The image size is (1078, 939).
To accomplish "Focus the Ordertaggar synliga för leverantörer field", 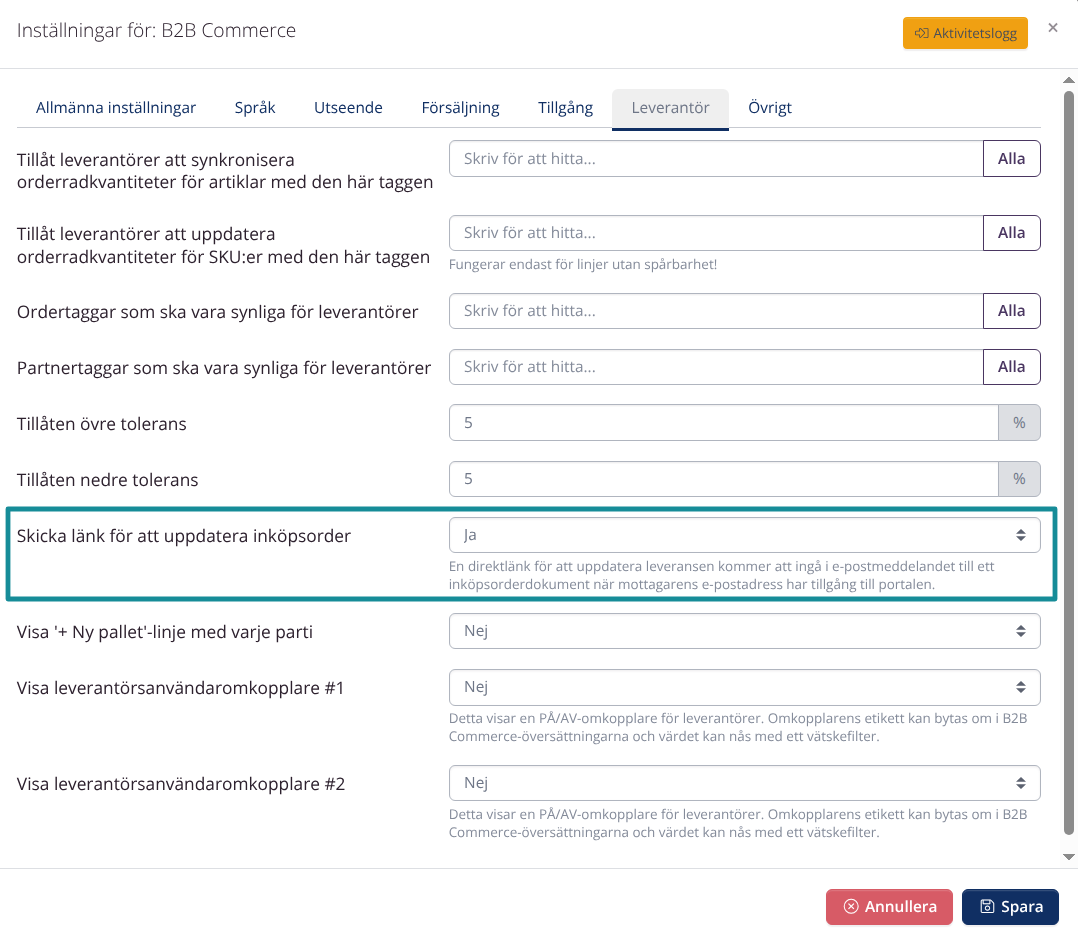I will 716,311.
